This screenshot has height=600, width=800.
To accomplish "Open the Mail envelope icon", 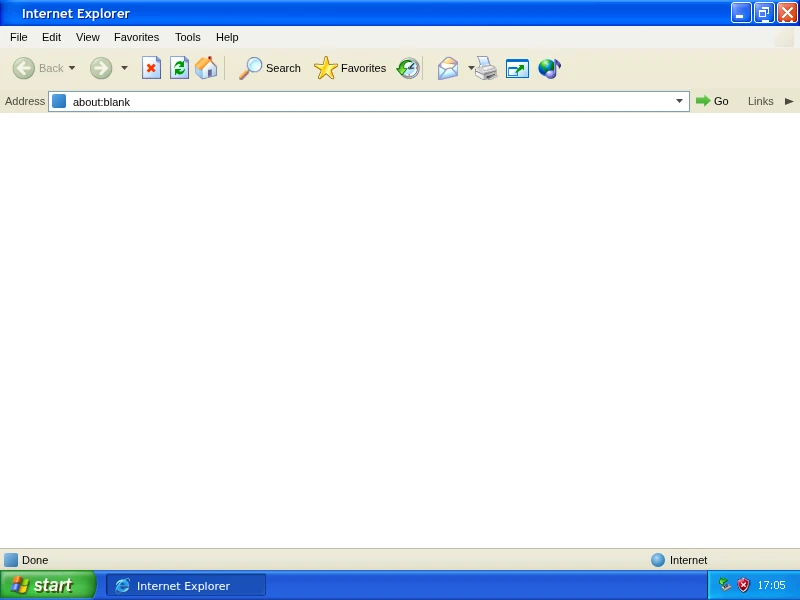I will coord(448,68).
